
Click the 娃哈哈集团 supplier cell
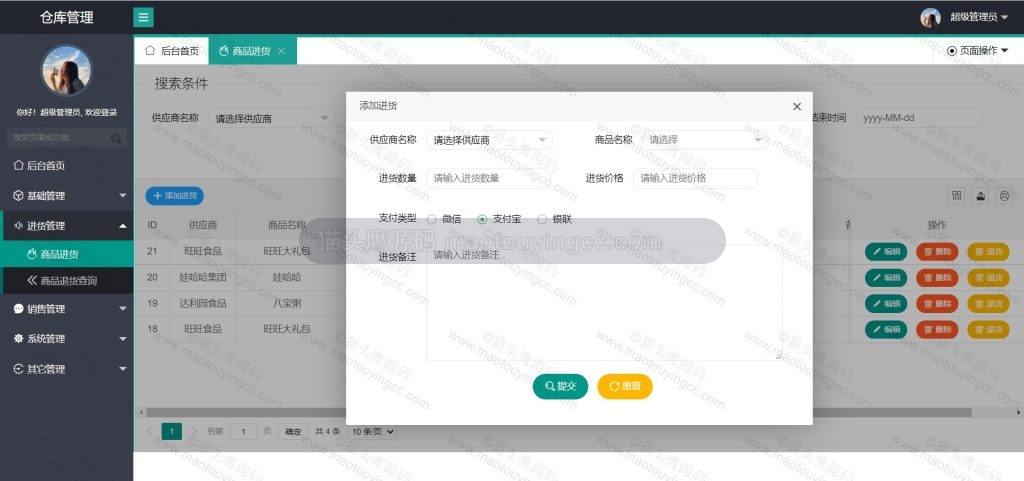pyautogui.click(x=203, y=277)
